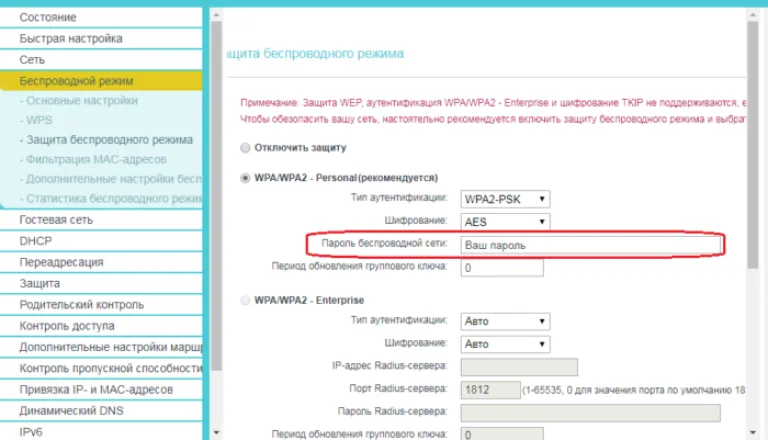Click main page scrollbar up arrow
Viewport: 768px width, 440px height.
(753, 15)
